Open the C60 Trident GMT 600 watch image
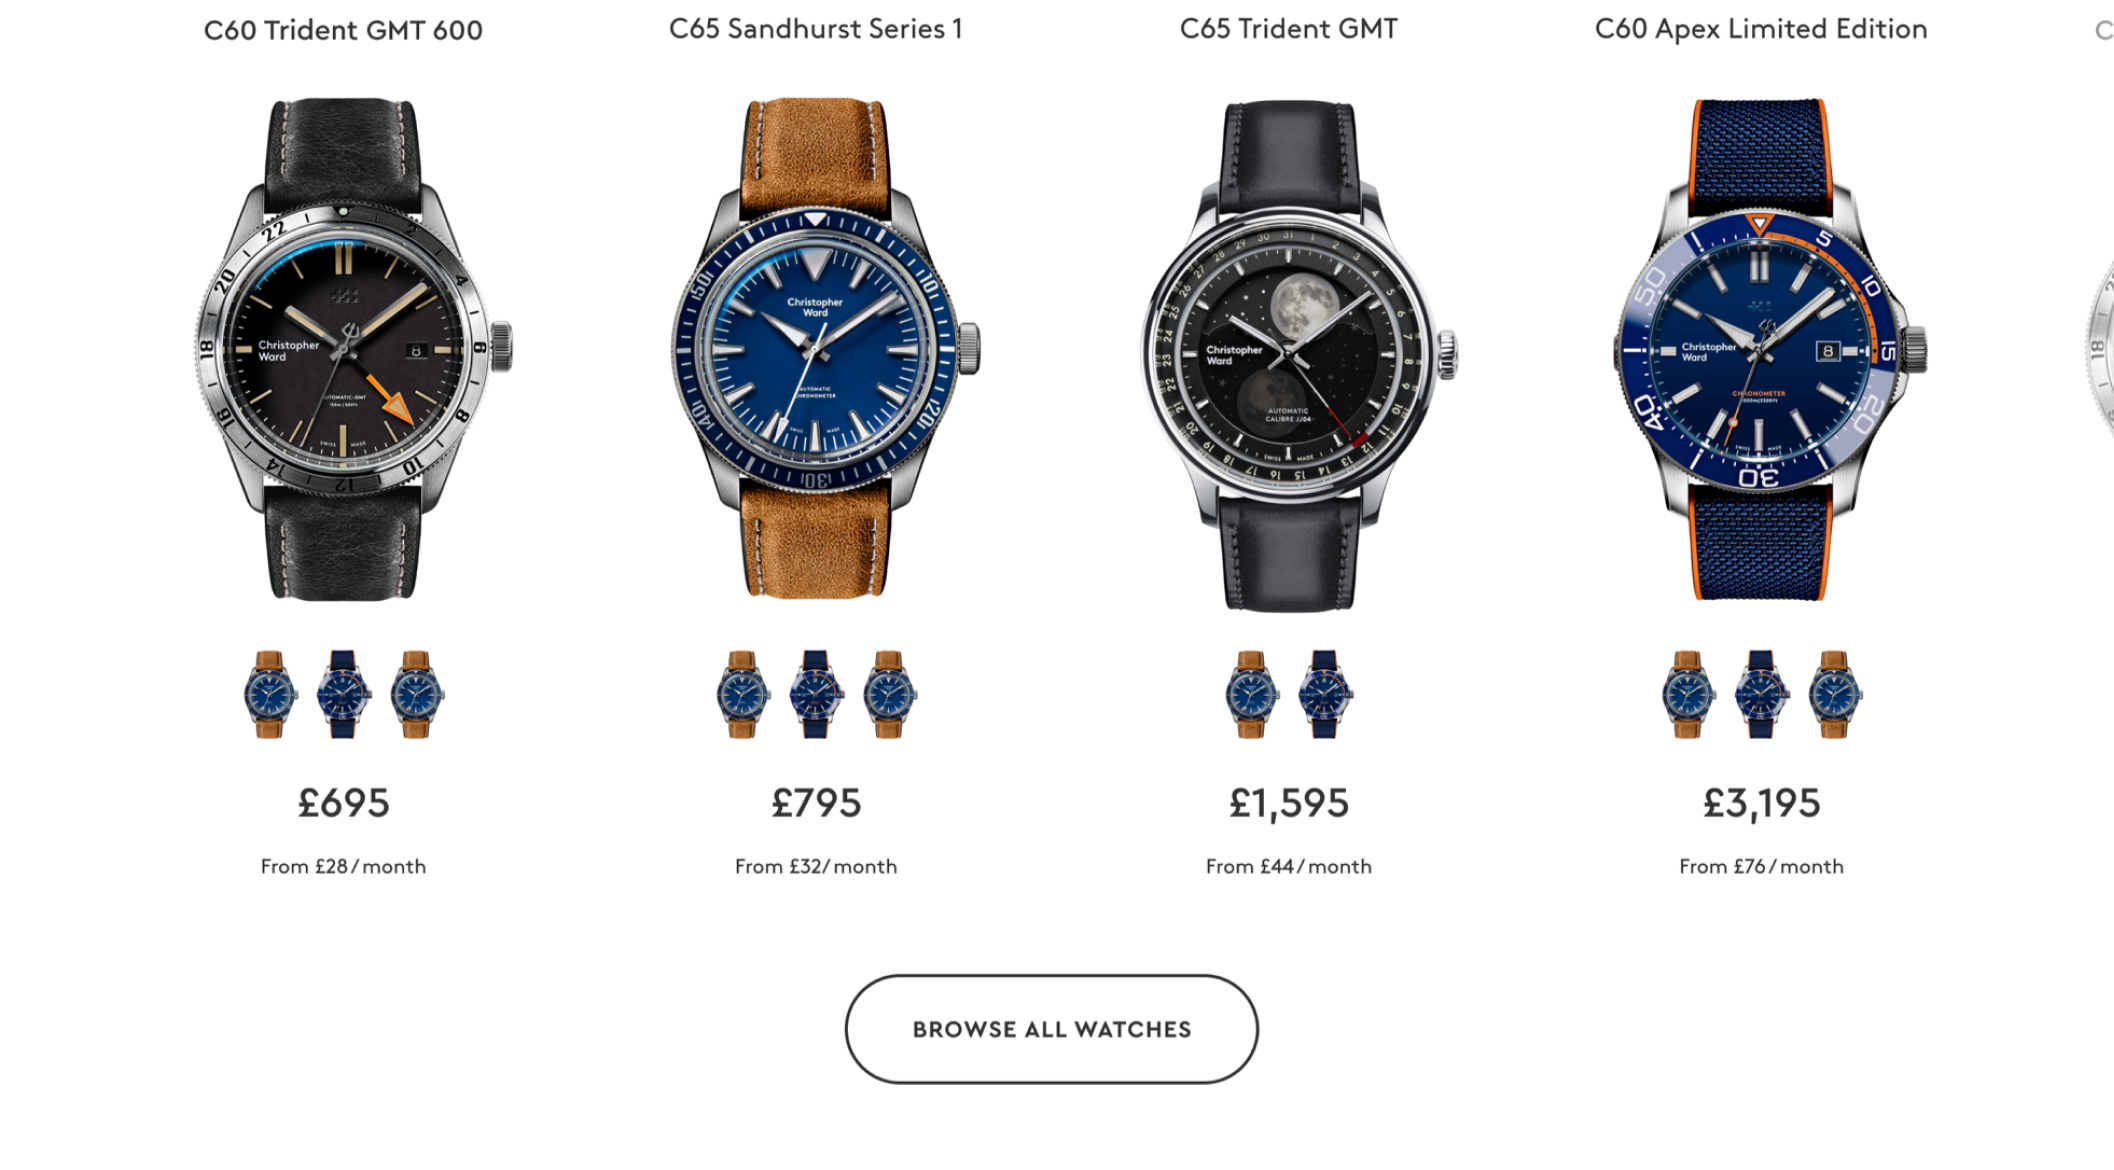 (x=352, y=349)
